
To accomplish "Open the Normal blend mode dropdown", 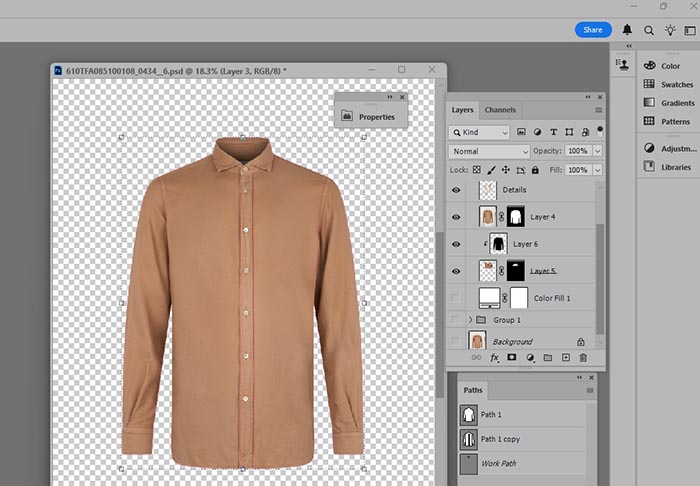I will point(489,151).
